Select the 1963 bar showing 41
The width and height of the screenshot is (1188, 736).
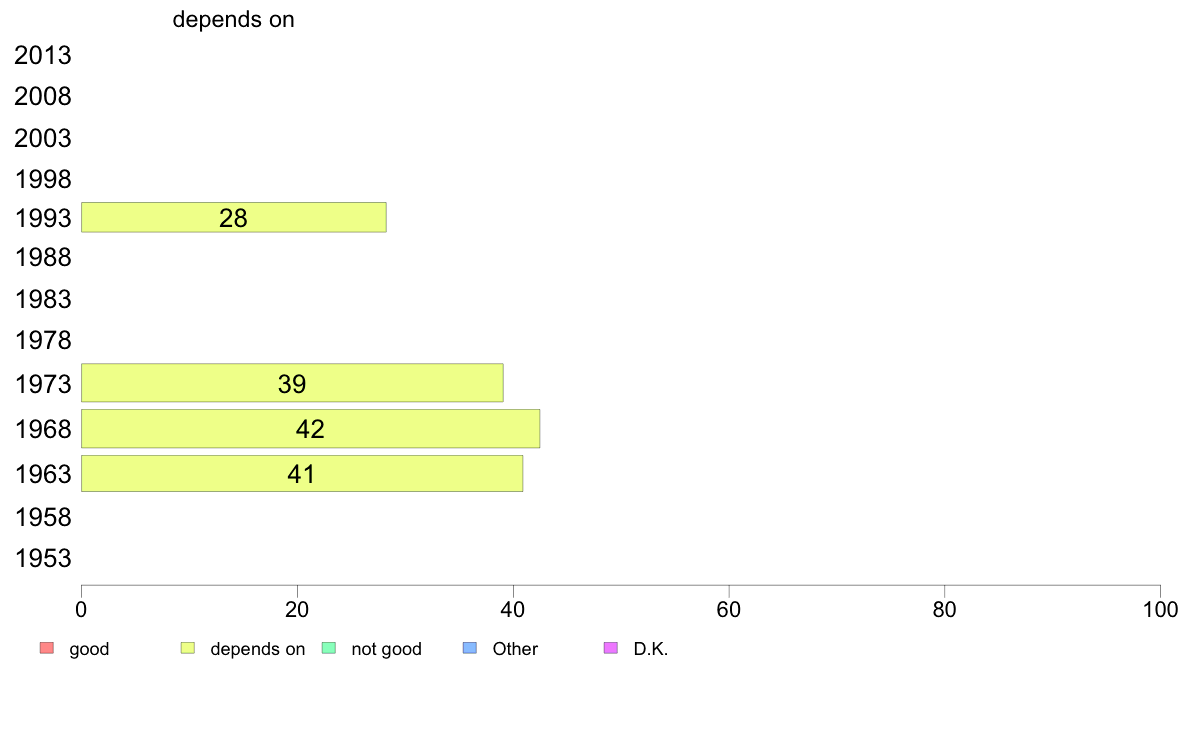[x=302, y=474]
